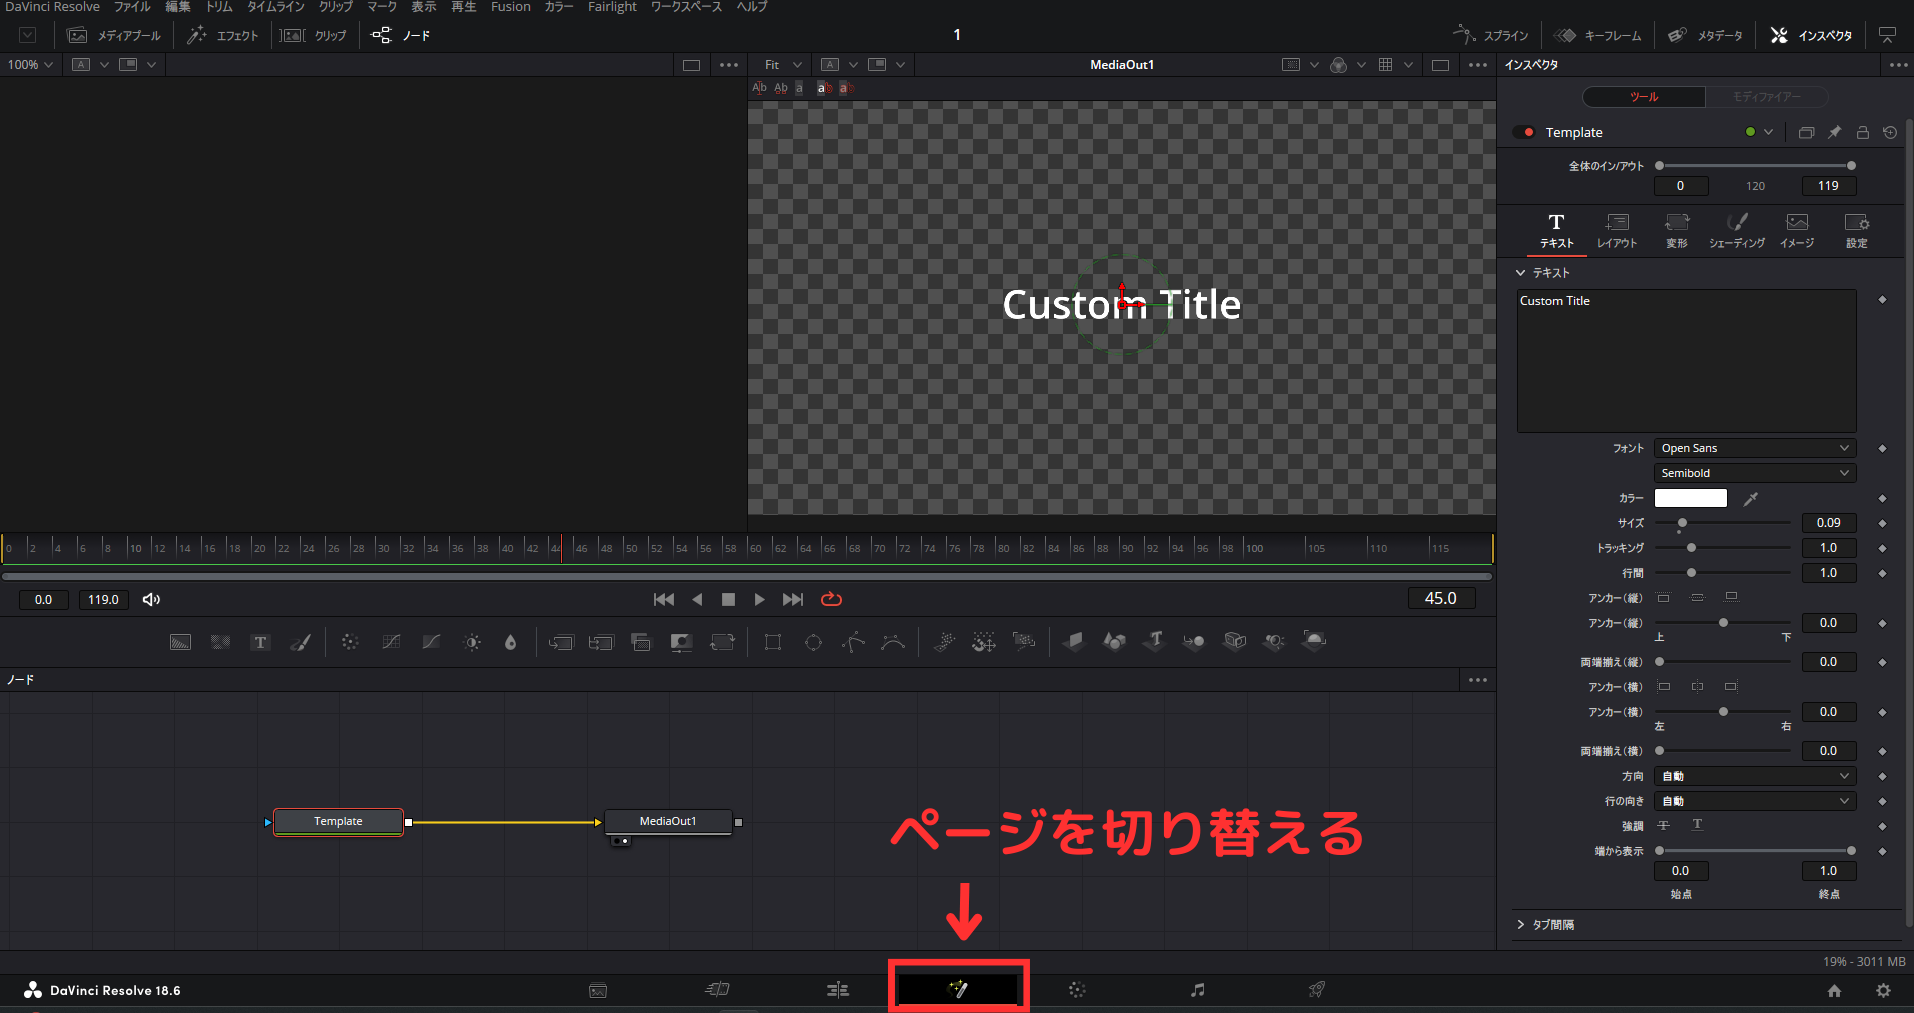The width and height of the screenshot is (1914, 1013).
Task: Click the サイズ slider
Action: [1723, 523]
